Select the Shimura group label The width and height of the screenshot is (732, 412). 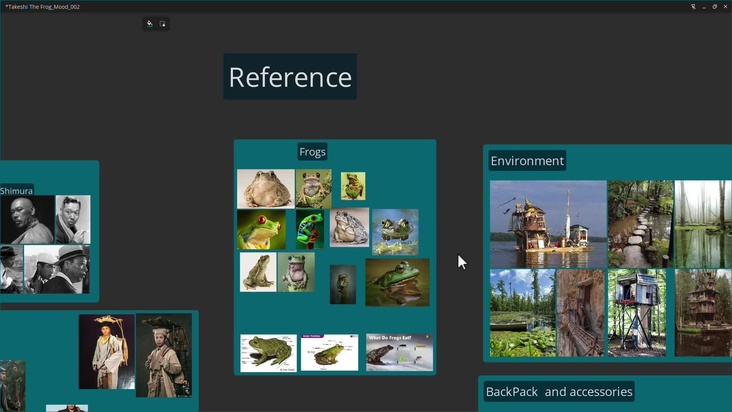pyautogui.click(x=17, y=190)
